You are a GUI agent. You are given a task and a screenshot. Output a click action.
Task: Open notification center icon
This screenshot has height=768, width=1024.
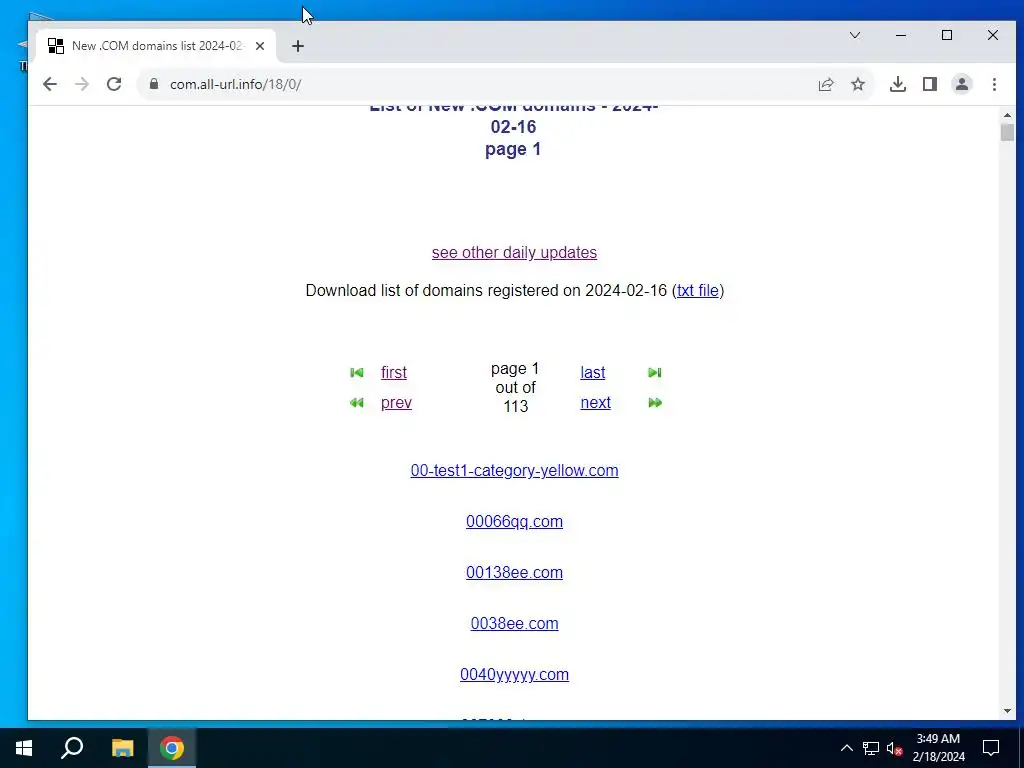click(x=991, y=748)
